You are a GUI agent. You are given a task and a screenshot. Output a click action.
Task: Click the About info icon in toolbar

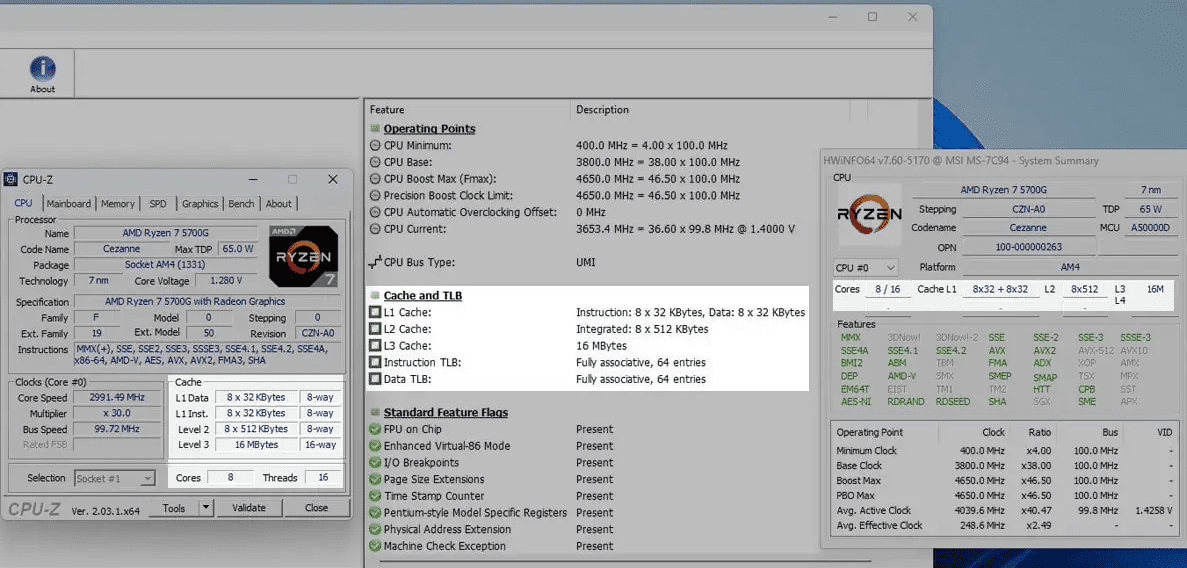[42, 69]
